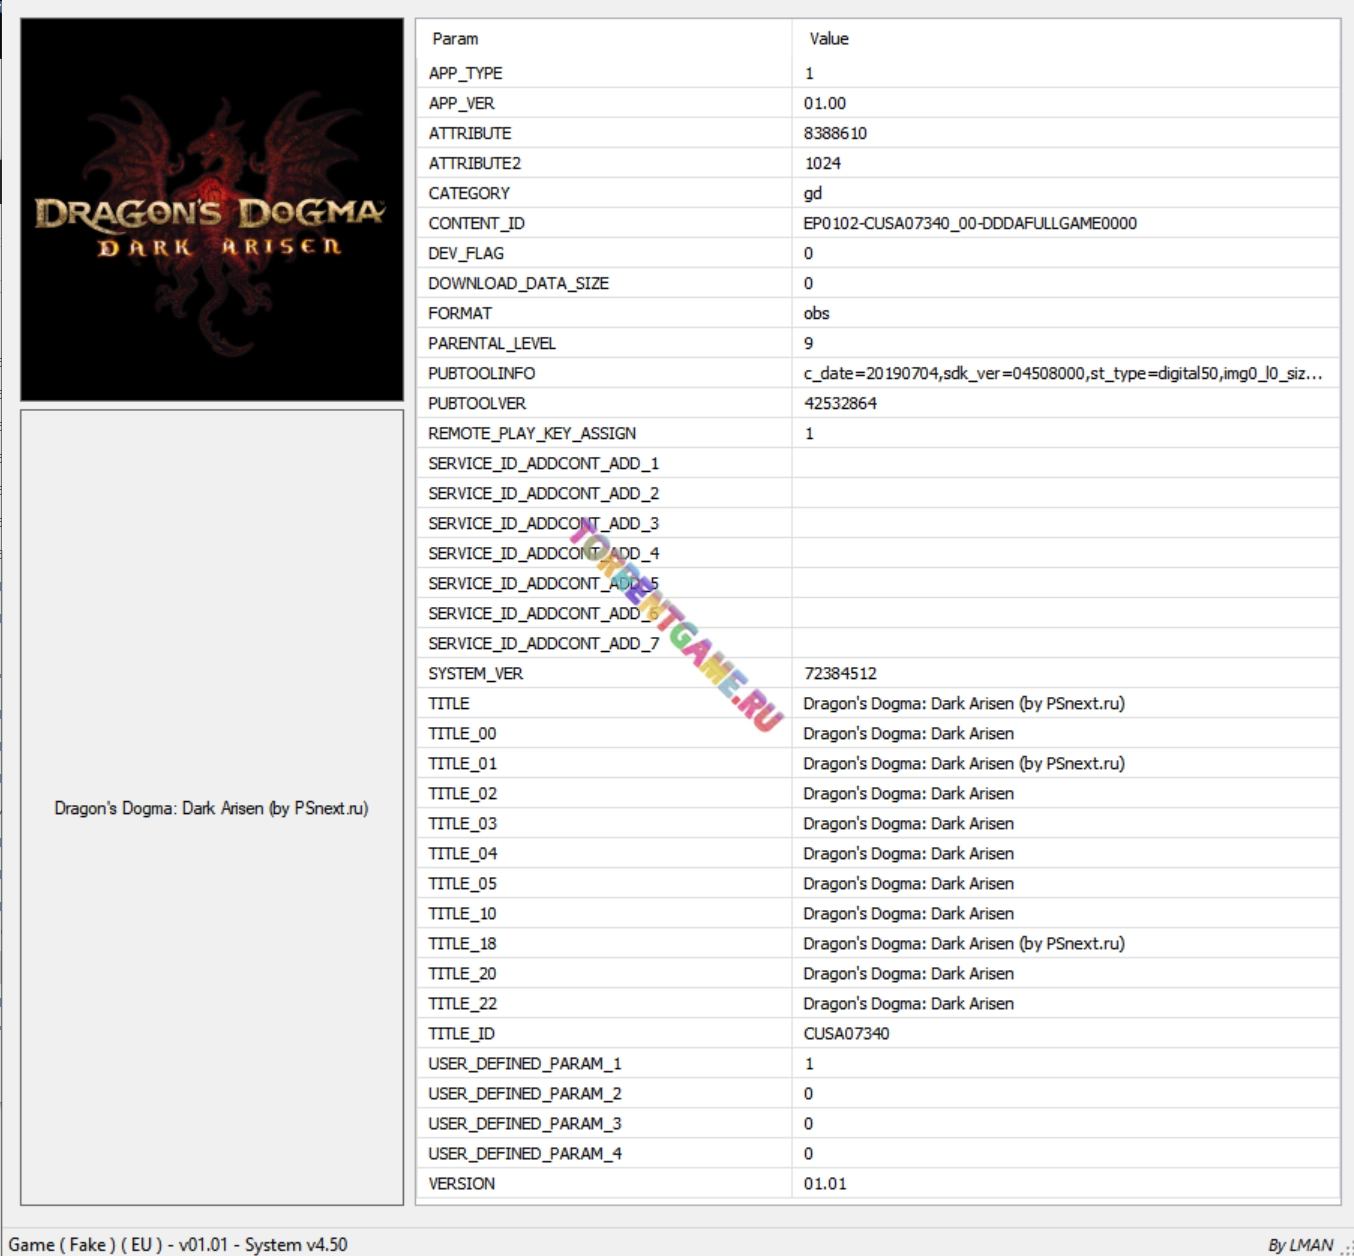Viewport: 1354px width, 1256px height.
Task: Click the VERSION value 01.01
Action: point(825,1183)
